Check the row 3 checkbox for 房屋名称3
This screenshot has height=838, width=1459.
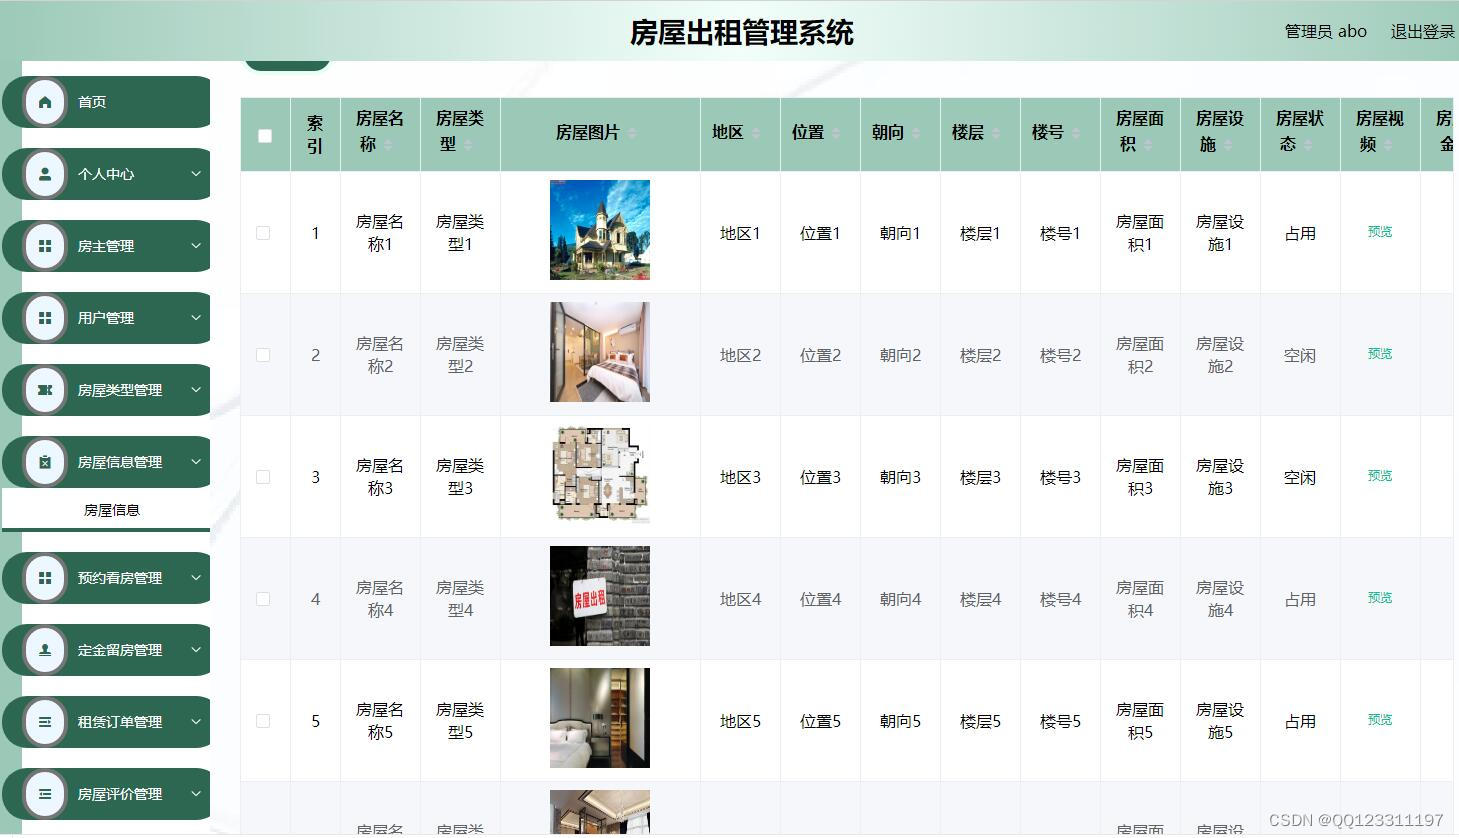coord(263,477)
